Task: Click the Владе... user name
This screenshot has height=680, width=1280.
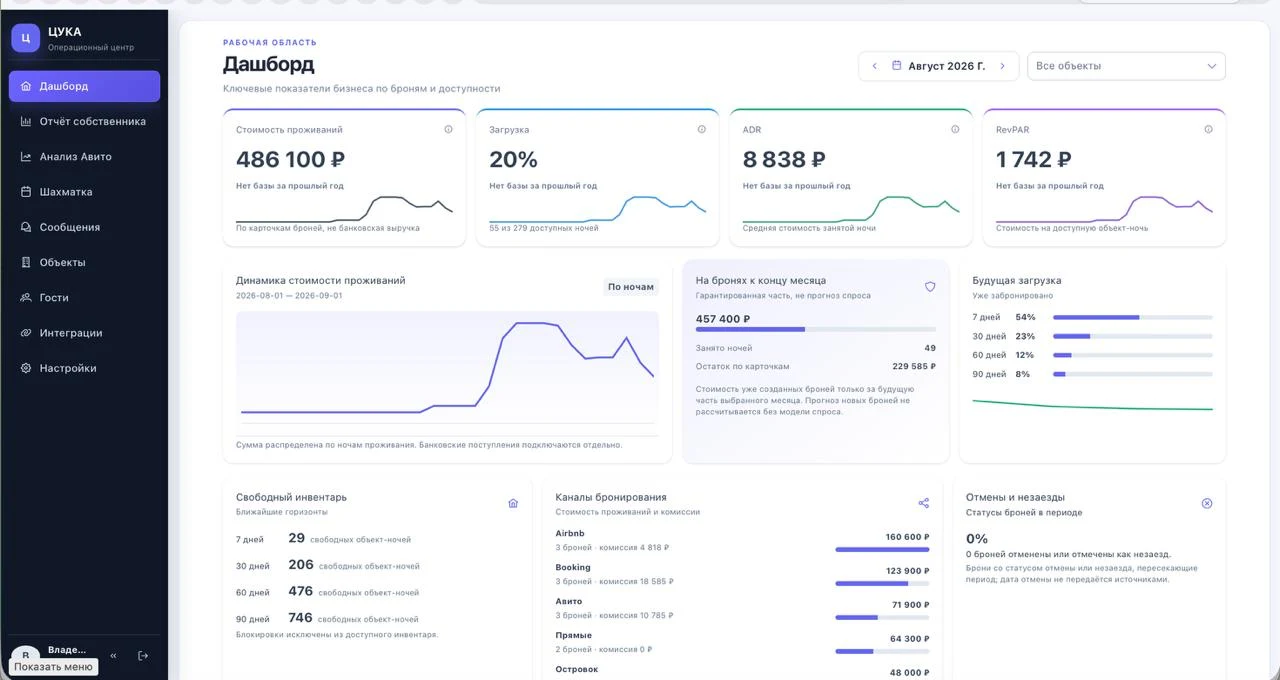Action: click(x=67, y=650)
